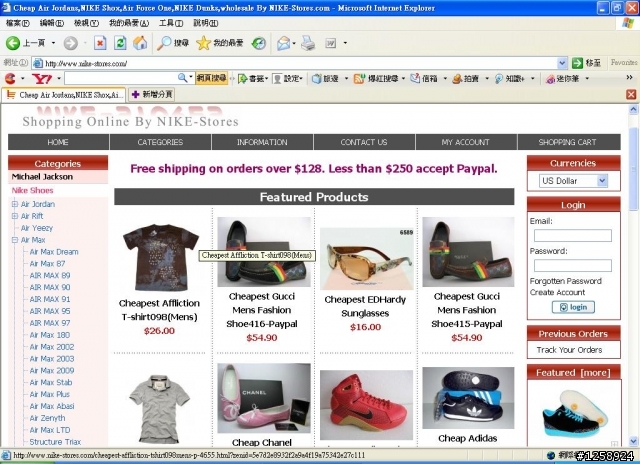Go to HOME in site navigation
Image resolution: width=640 pixels, height=464 pixels.
(x=58, y=142)
